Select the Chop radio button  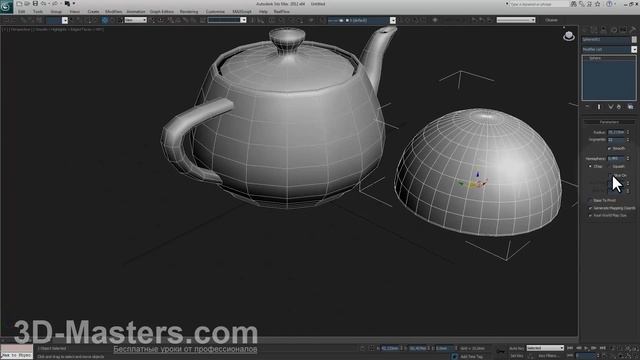590,166
